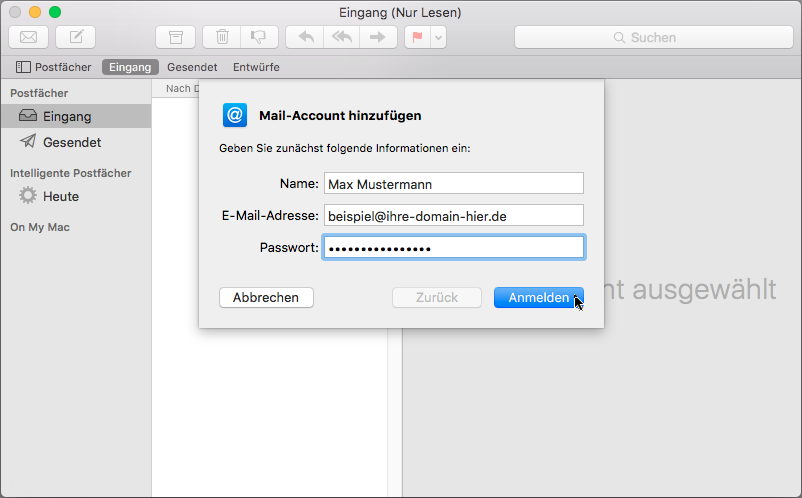
Task: Click into the E-Mail-Adresse field
Action: coord(453,215)
